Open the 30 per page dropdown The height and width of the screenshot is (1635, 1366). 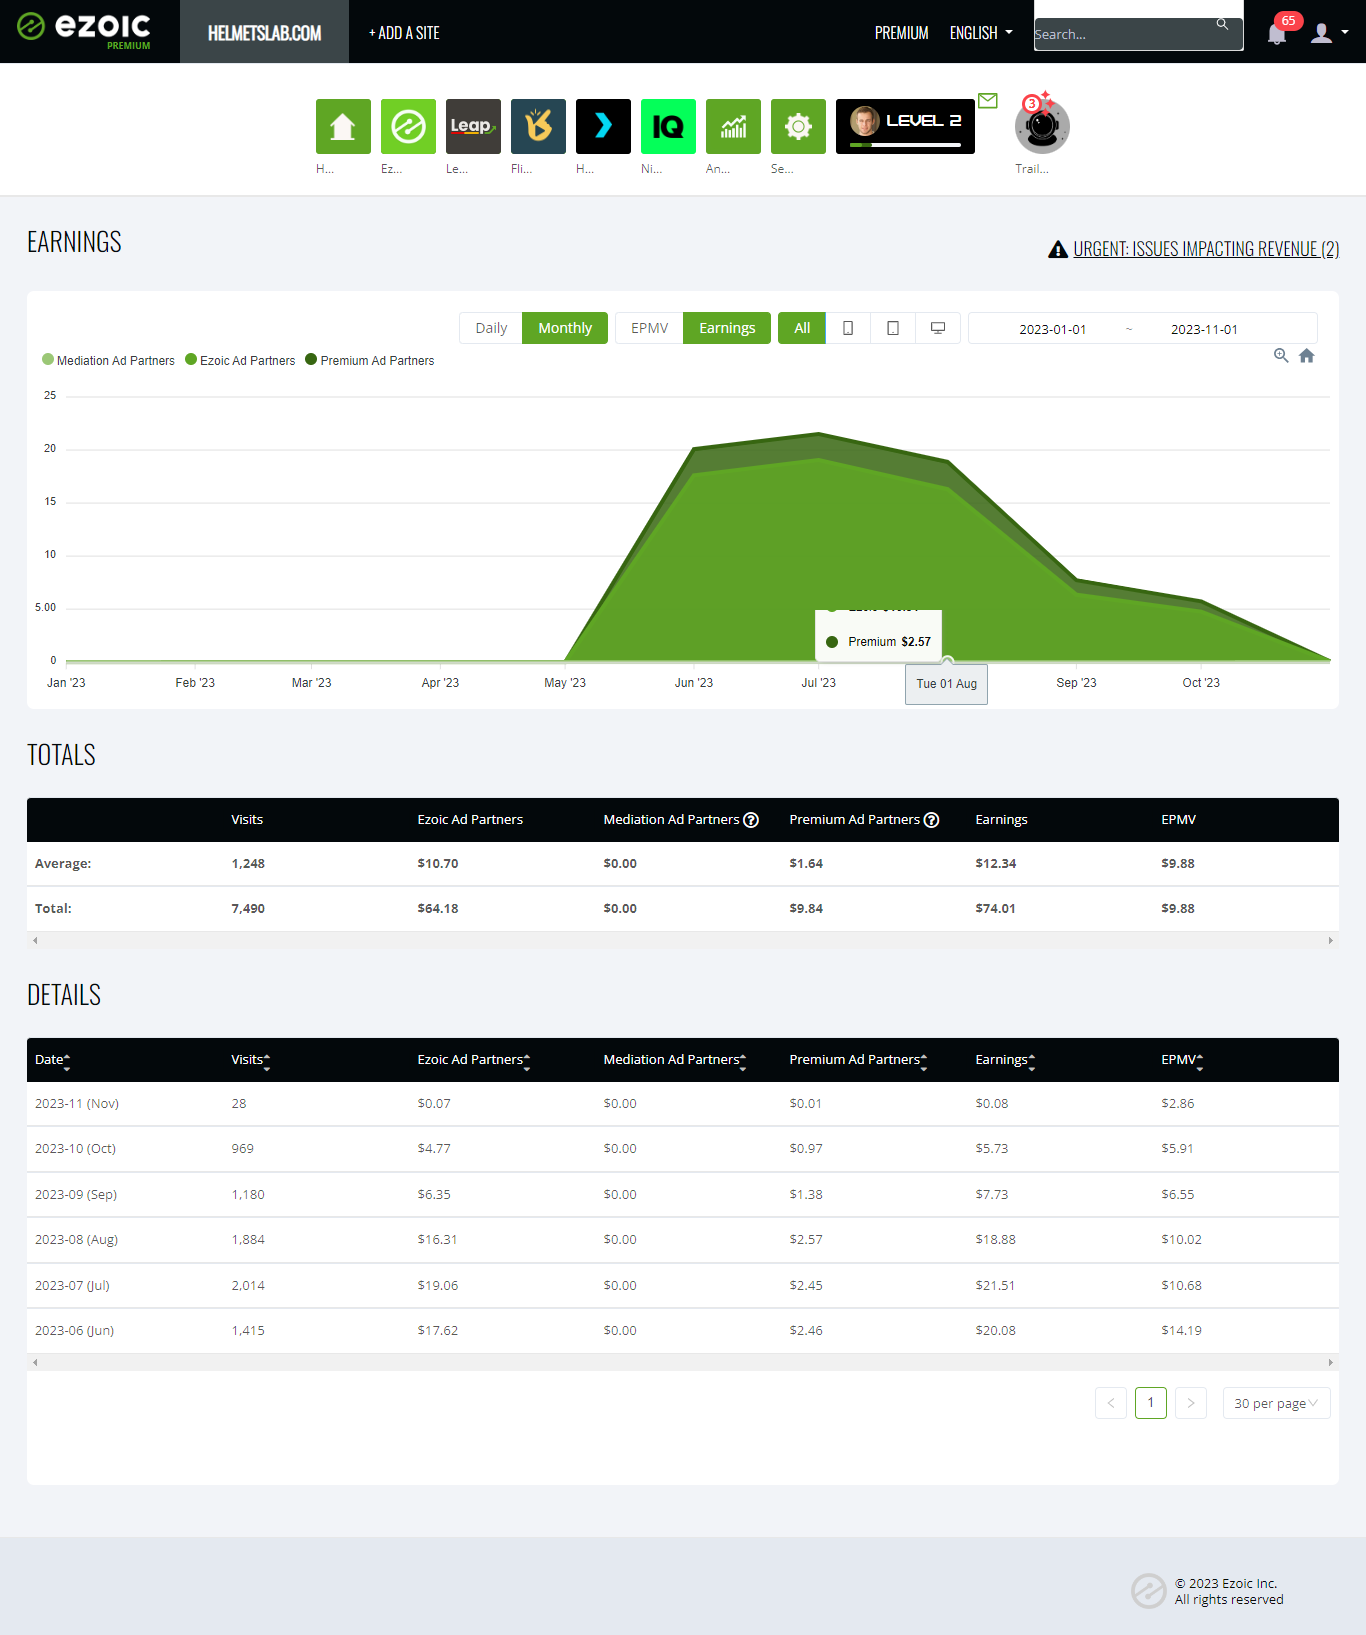click(x=1276, y=1403)
